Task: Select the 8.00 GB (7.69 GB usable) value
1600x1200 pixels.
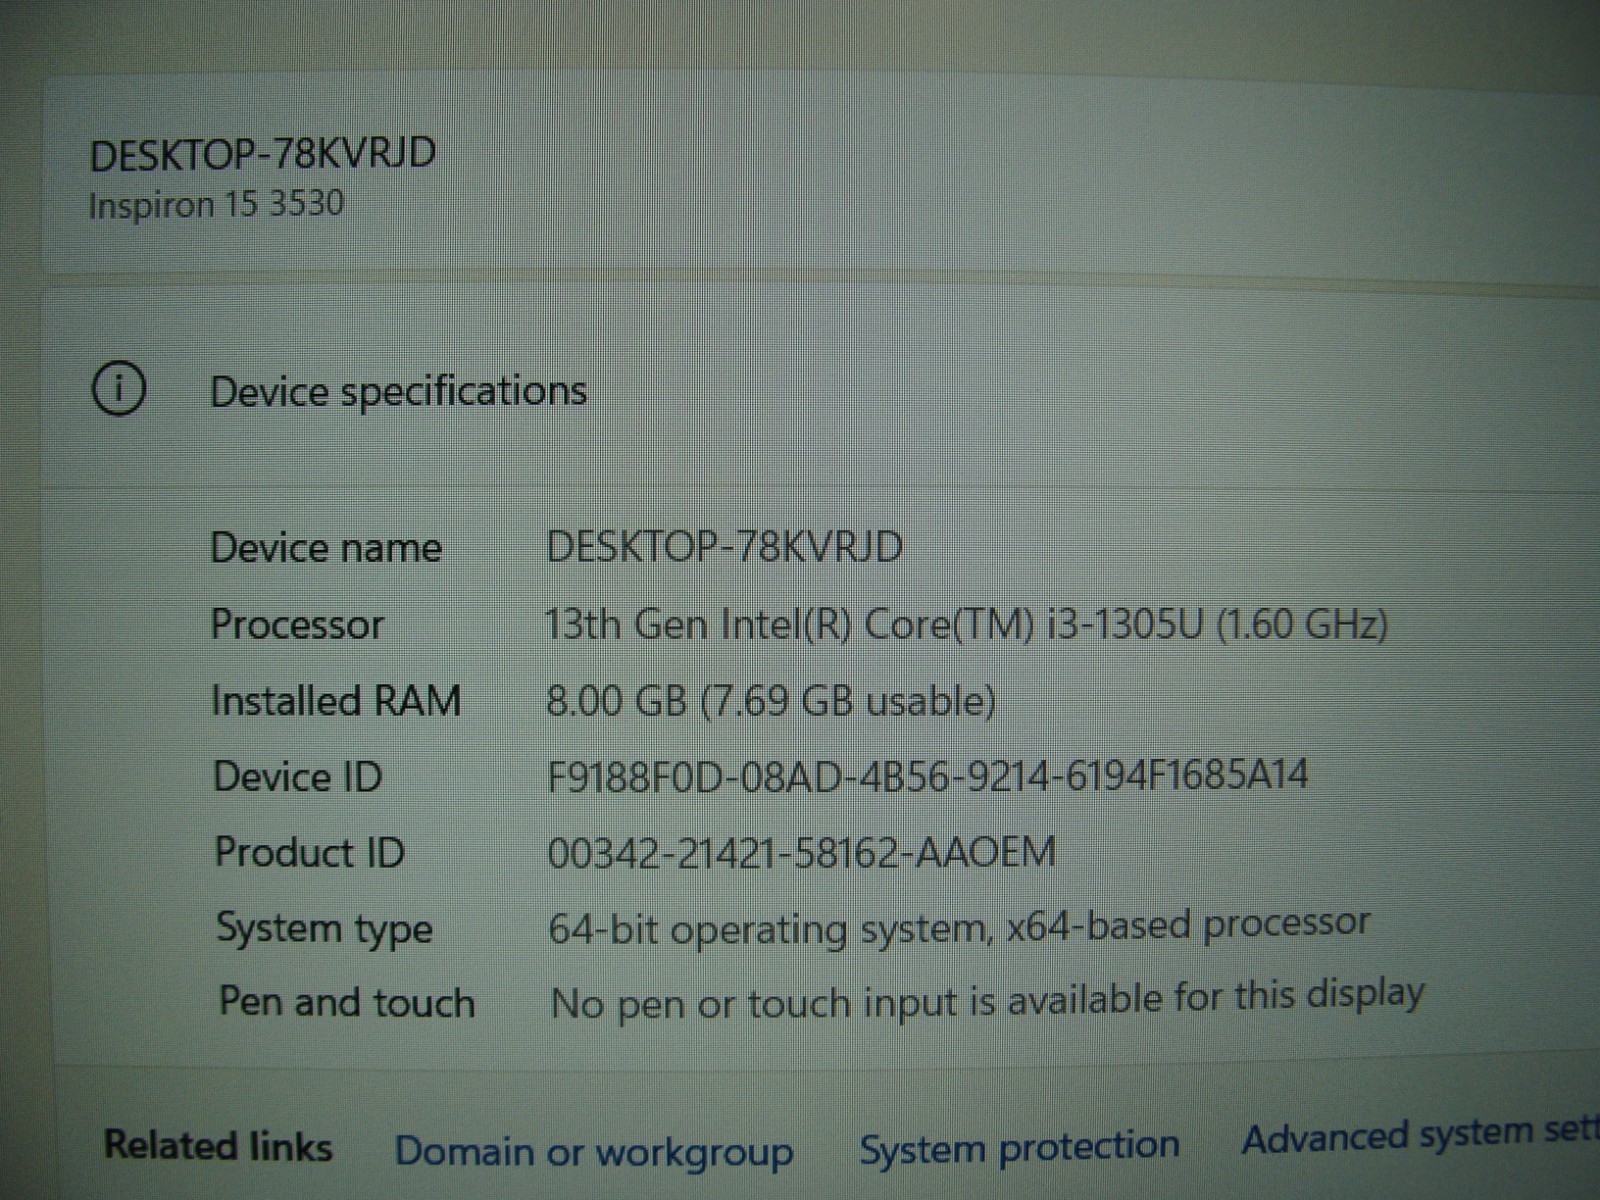Action: pyautogui.click(x=771, y=701)
